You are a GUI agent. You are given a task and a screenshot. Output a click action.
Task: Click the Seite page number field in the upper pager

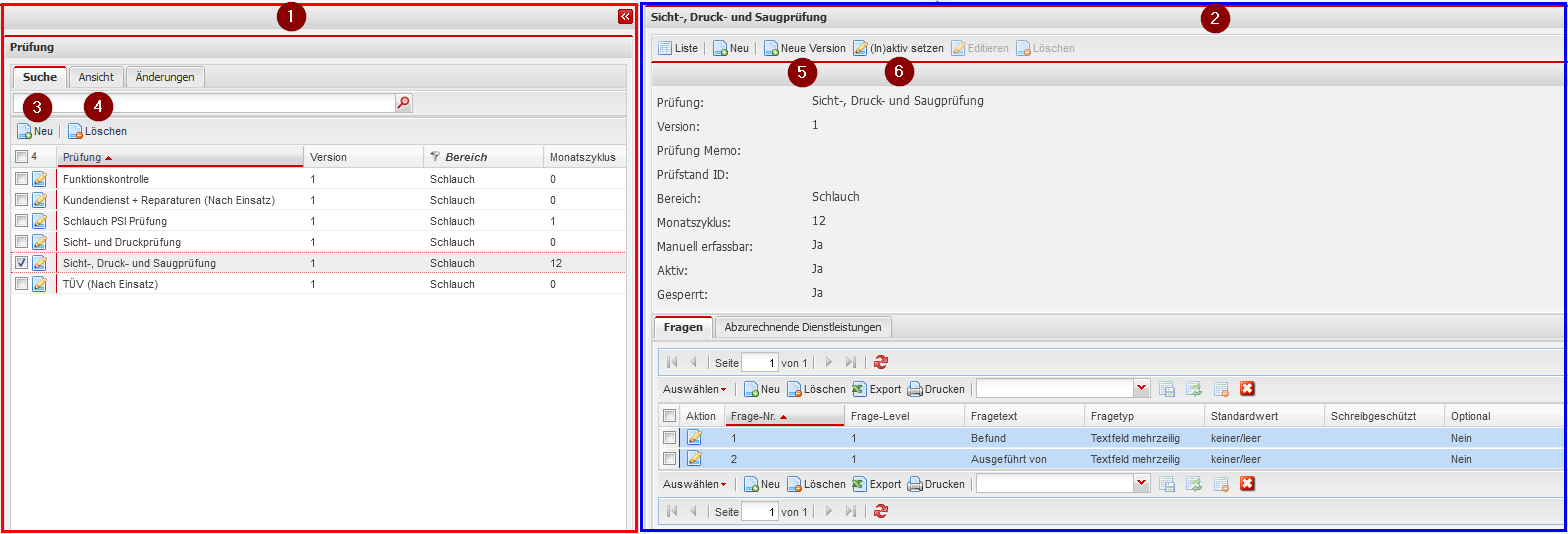coord(759,363)
